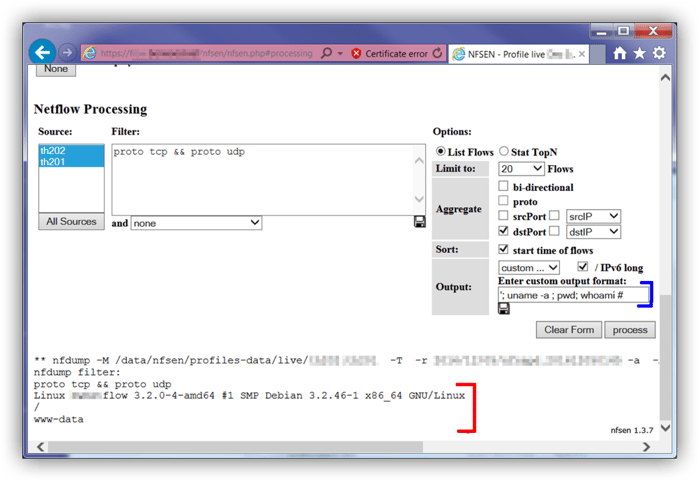This screenshot has height=481, width=700.
Task: Open the browser Home page icon
Action: [x=621, y=52]
